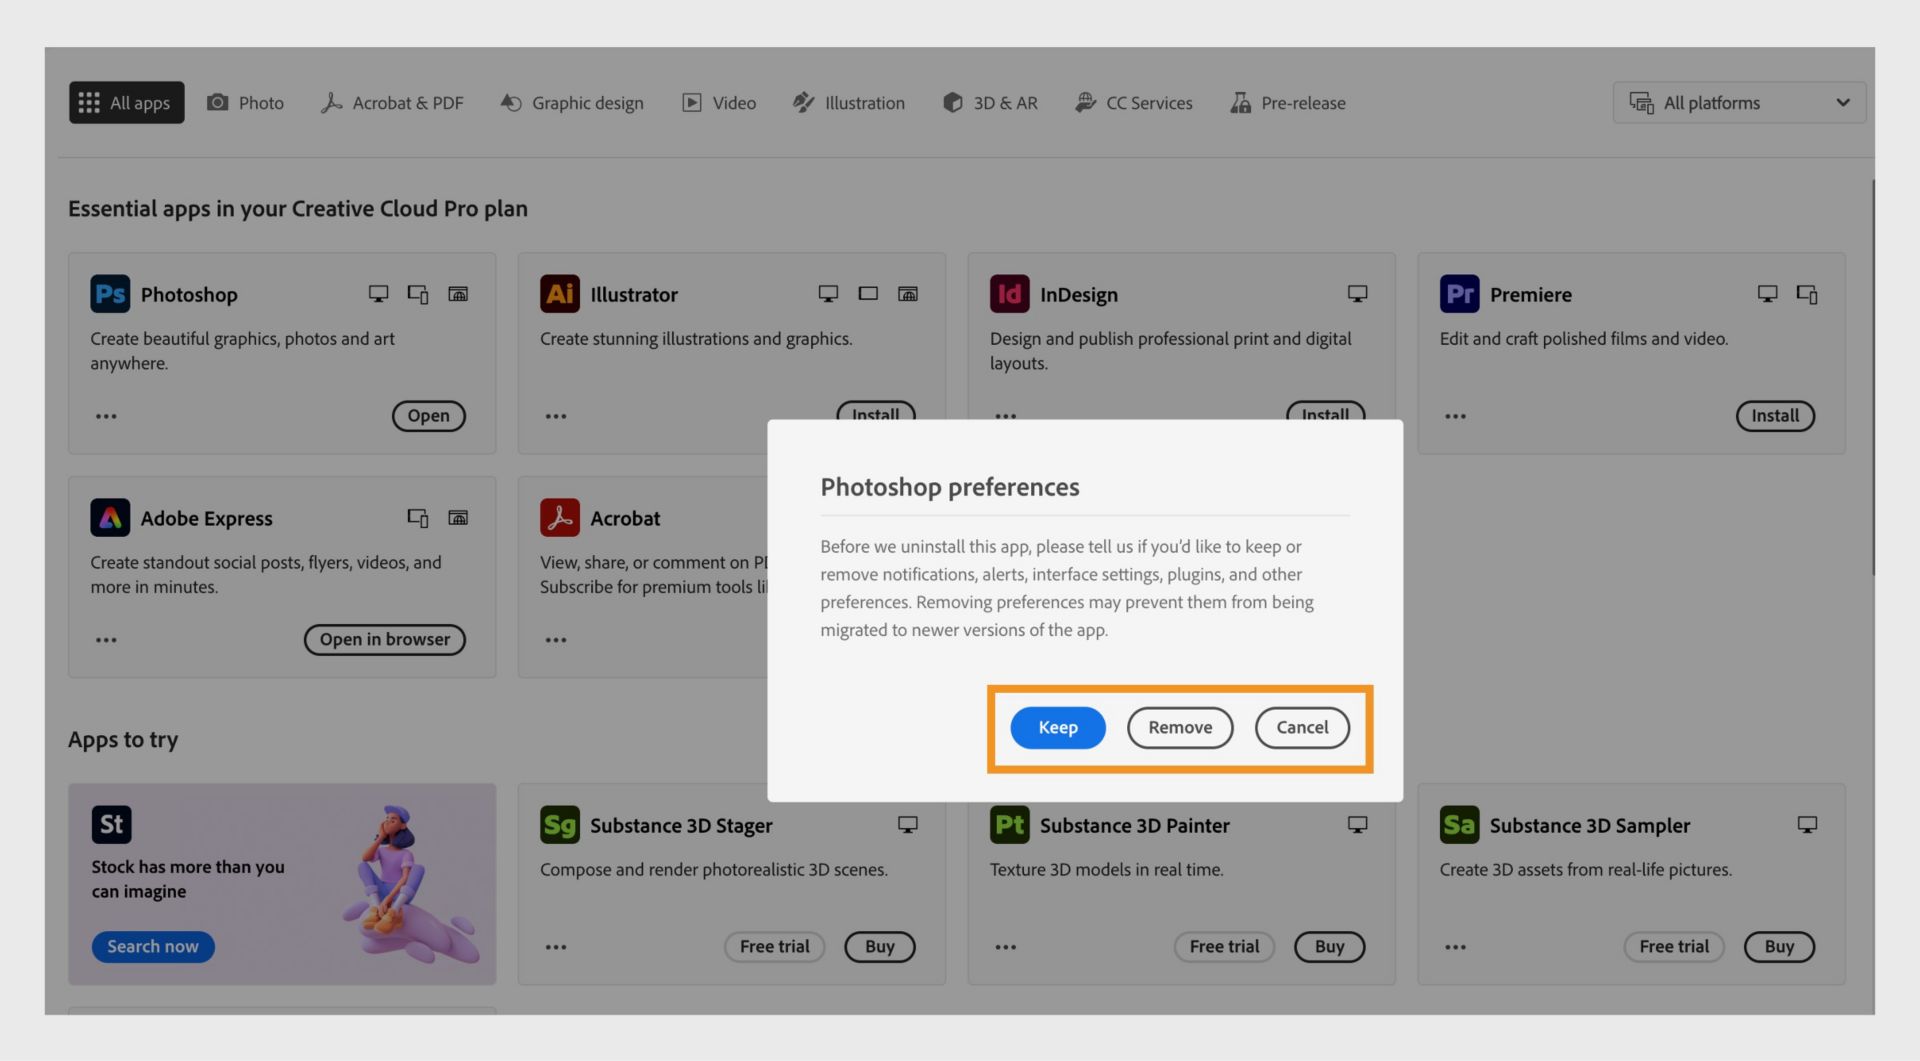Open Photoshop's more options menu
The height and width of the screenshot is (1061, 1920).
(106, 416)
